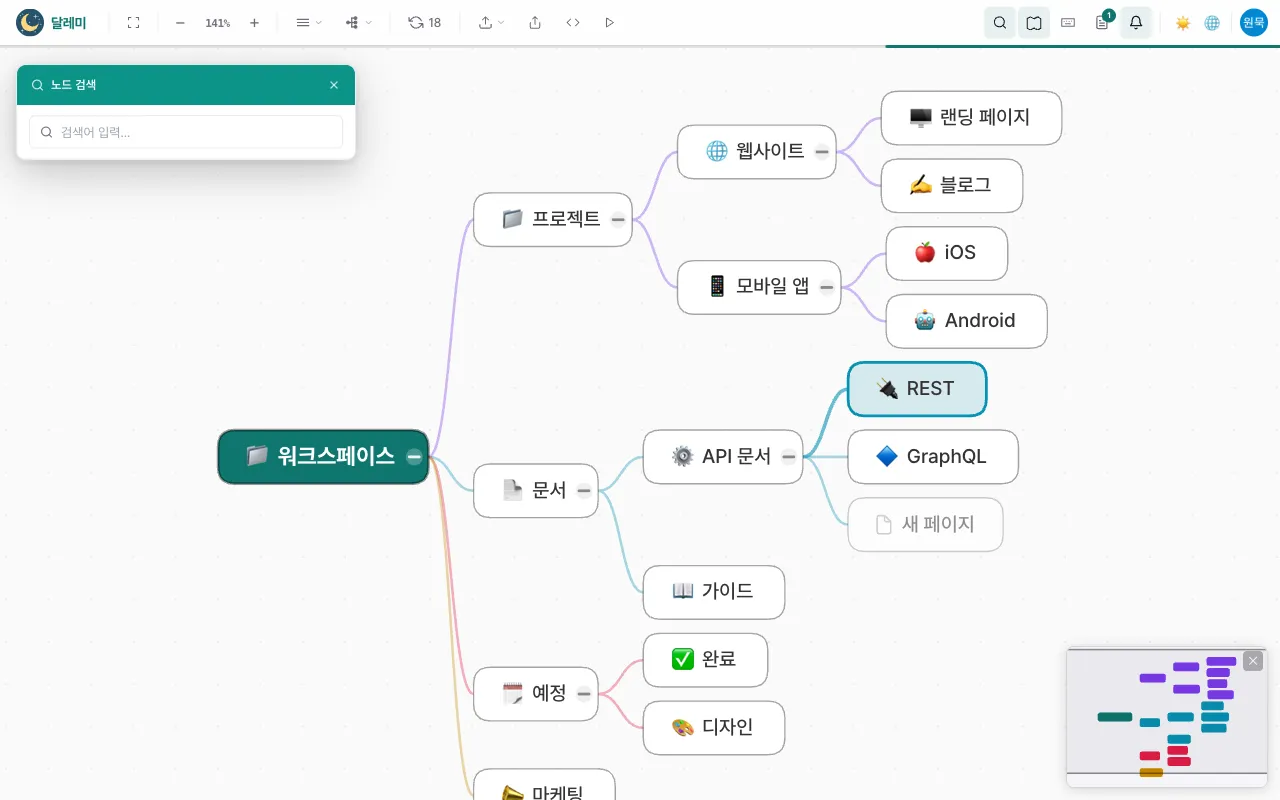Open keyboard shortcuts icon
This screenshot has width=1280, height=800.
point(1068,22)
